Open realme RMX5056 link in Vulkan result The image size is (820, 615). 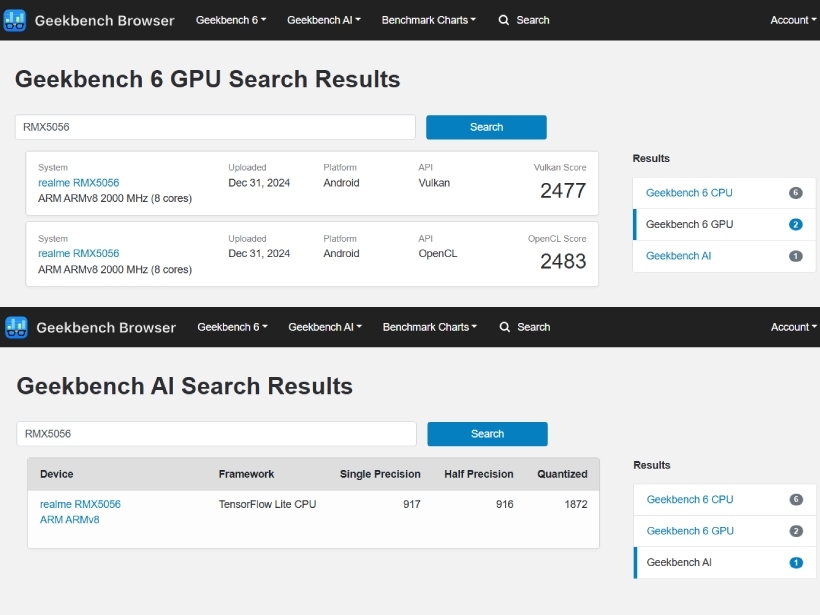click(x=78, y=183)
